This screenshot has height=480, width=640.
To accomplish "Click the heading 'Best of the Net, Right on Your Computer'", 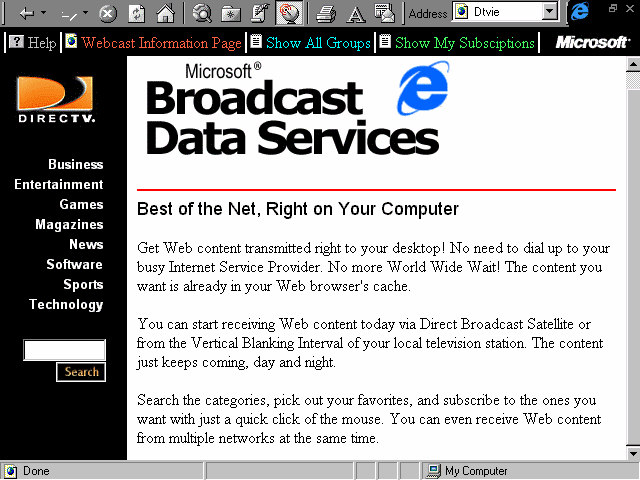I will click(x=298, y=209).
